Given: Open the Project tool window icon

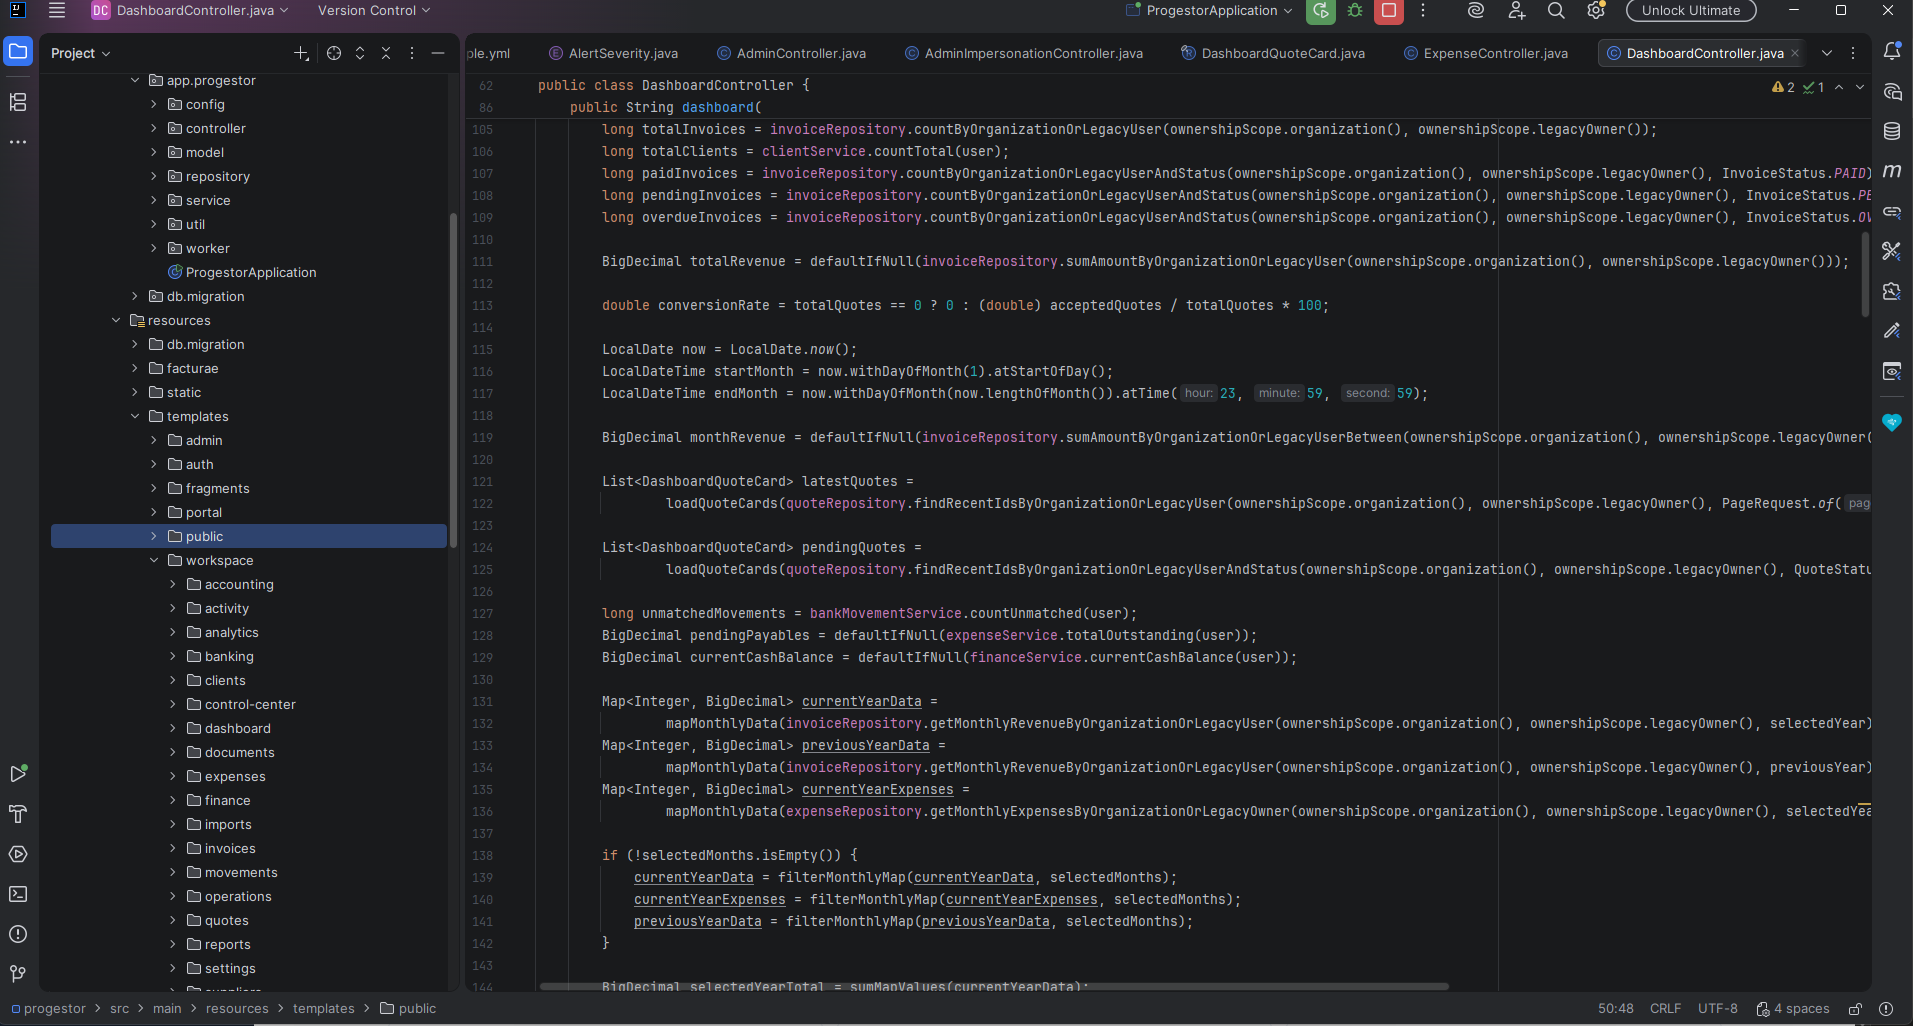Looking at the screenshot, I should coord(18,52).
